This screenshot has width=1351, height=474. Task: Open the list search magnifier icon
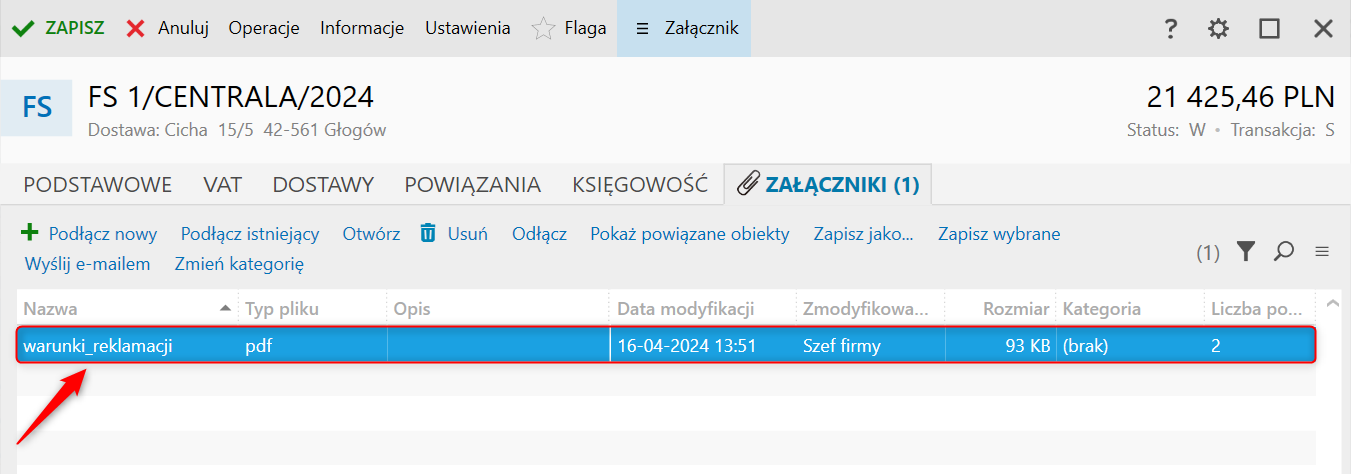(x=1284, y=252)
